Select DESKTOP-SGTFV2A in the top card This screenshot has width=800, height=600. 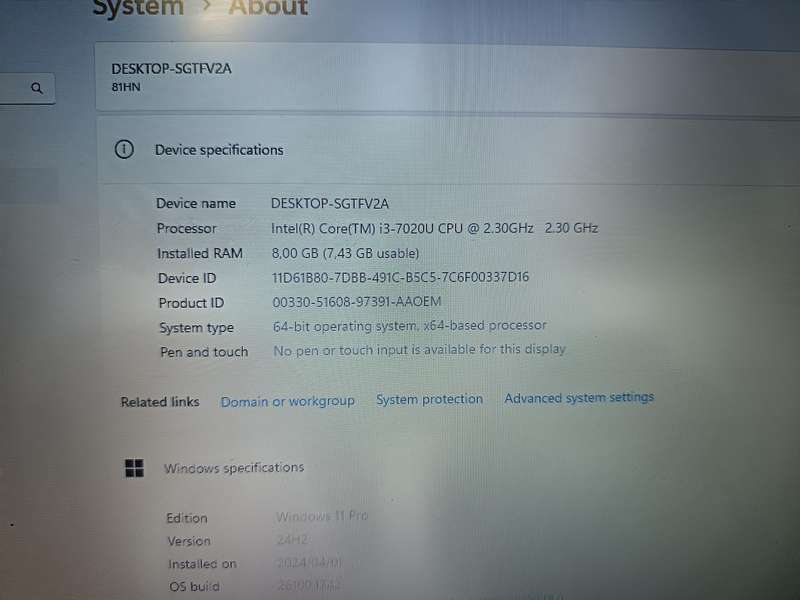pyautogui.click(x=171, y=68)
